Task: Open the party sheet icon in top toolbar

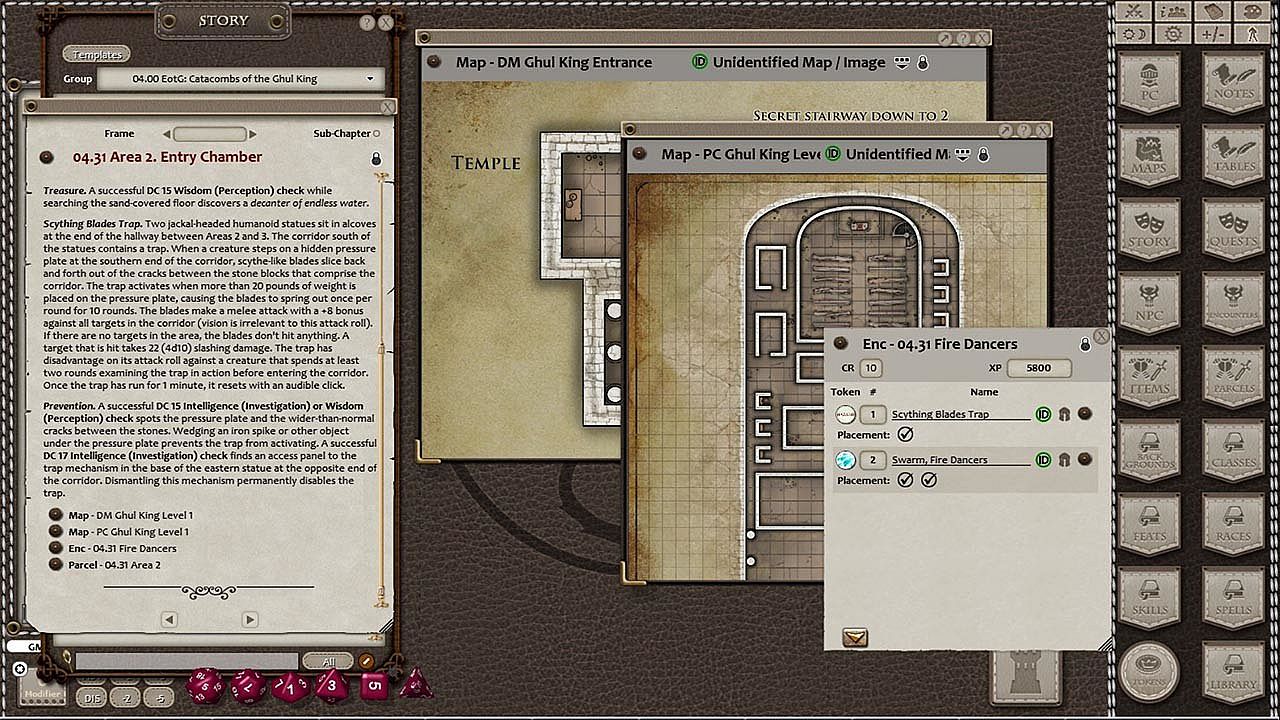Action: 1173,11
